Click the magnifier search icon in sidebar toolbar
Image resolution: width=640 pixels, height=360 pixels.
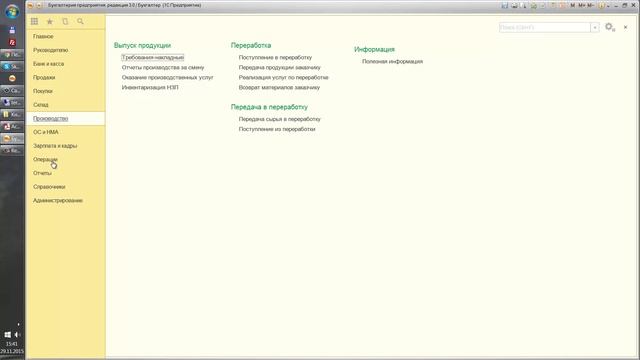(80, 21)
